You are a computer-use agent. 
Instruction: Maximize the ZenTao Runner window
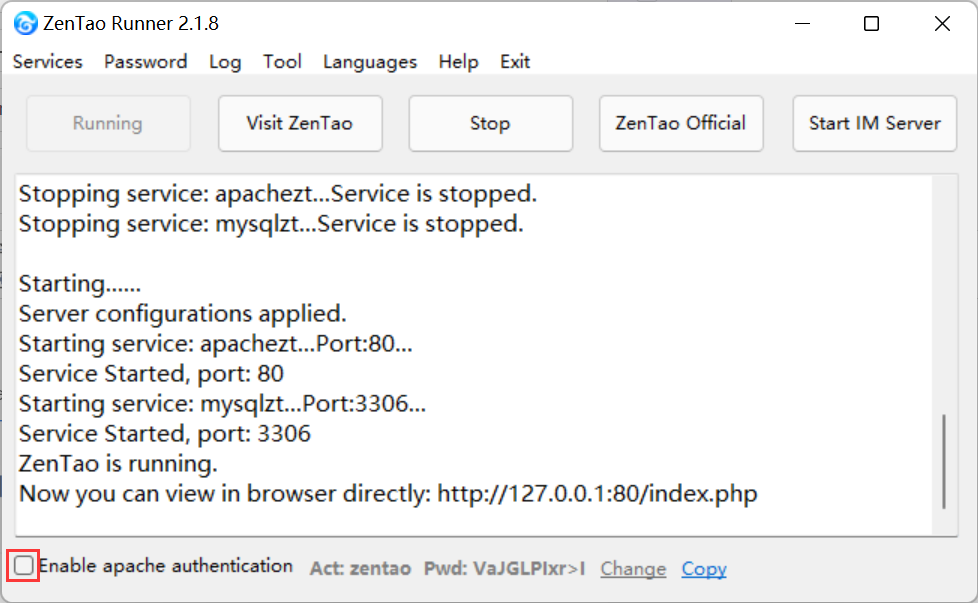(871, 24)
